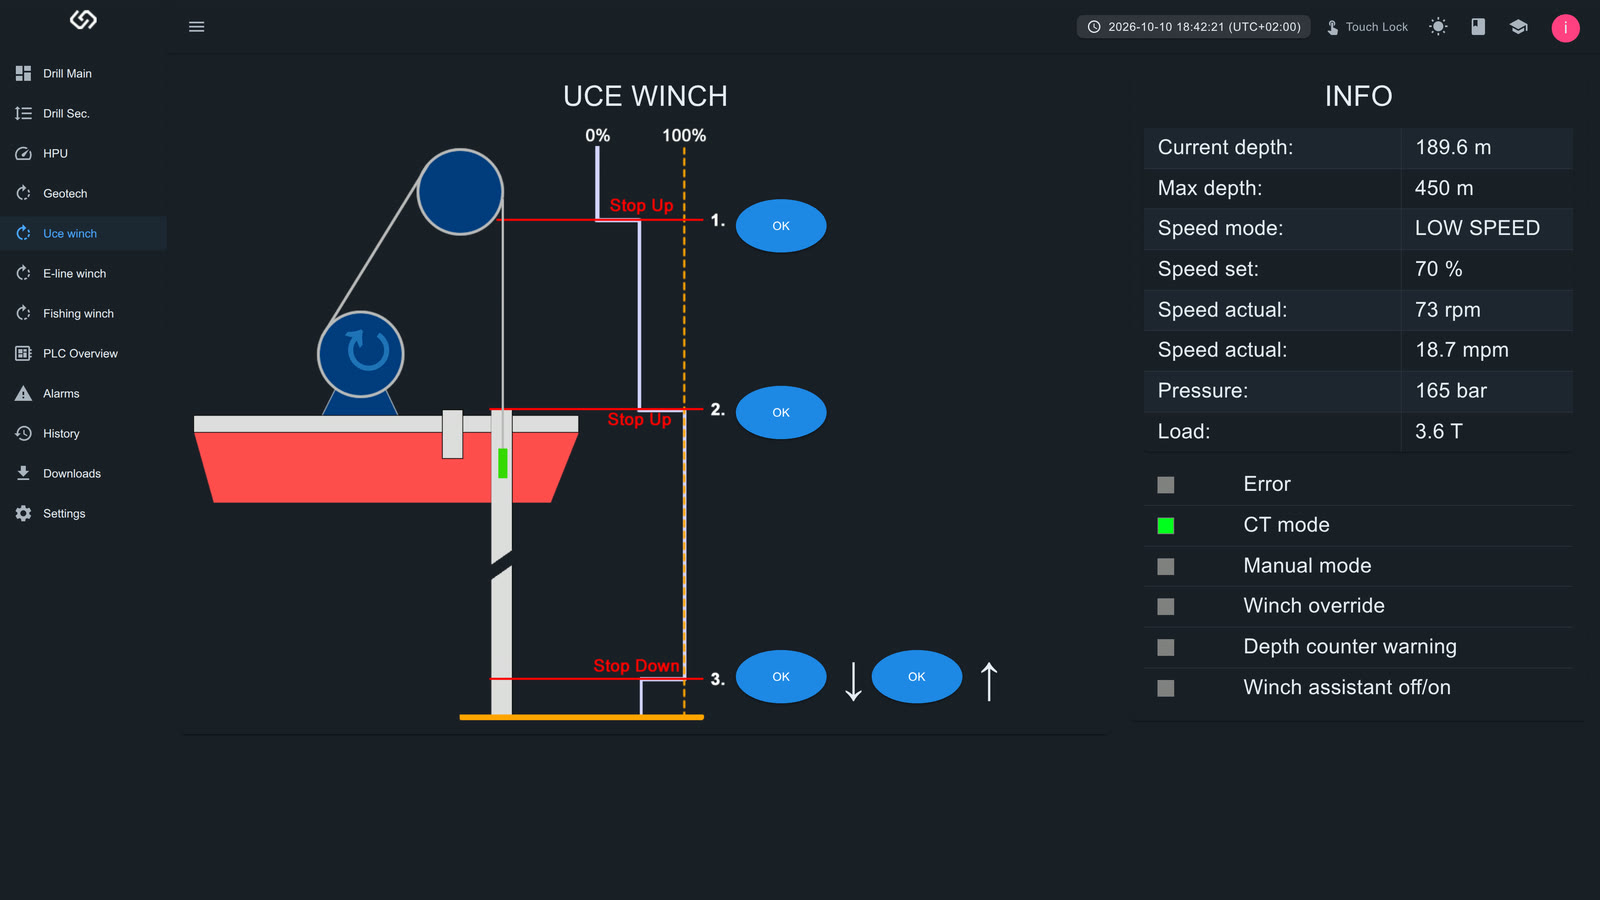Screen dimensions: 1600x900
Task: Open the Drill Sec. page
Action: (x=83, y=113)
